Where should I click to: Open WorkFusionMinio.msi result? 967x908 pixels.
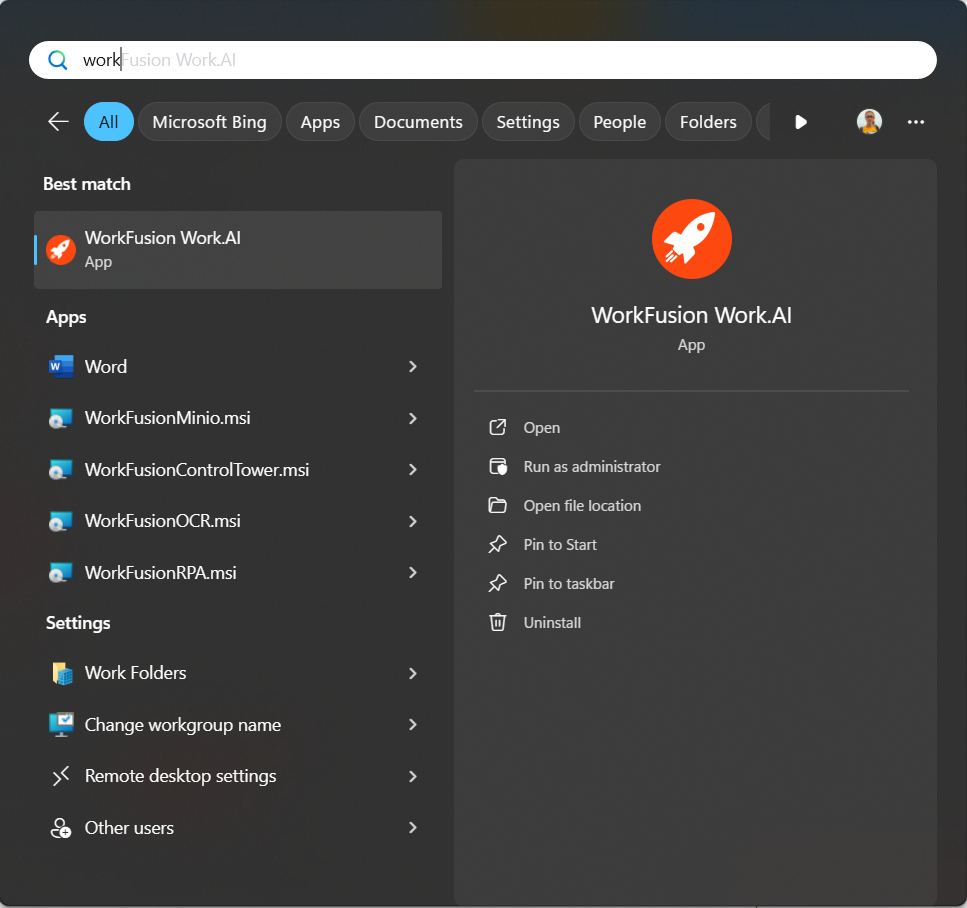coord(238,418)
